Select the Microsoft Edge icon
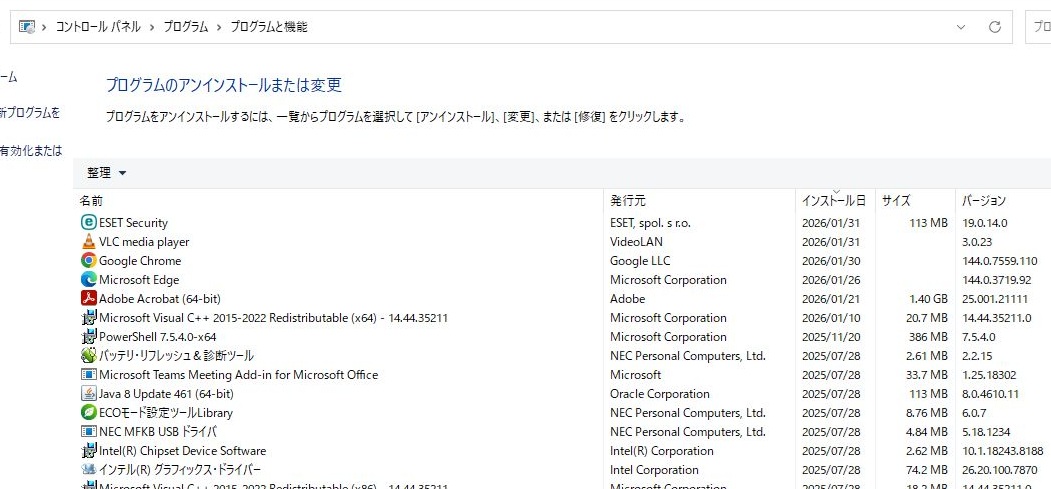Viewport: 1051px width, 489px height. pos(88,280)
